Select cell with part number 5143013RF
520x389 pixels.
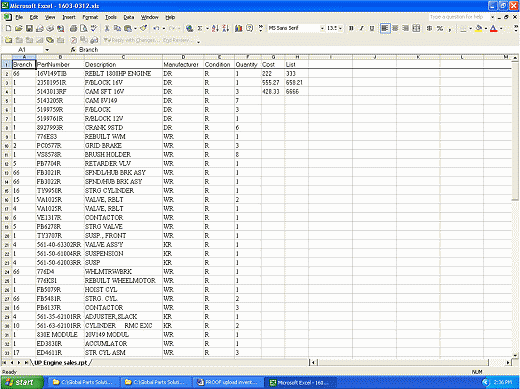tap(60, 92)
